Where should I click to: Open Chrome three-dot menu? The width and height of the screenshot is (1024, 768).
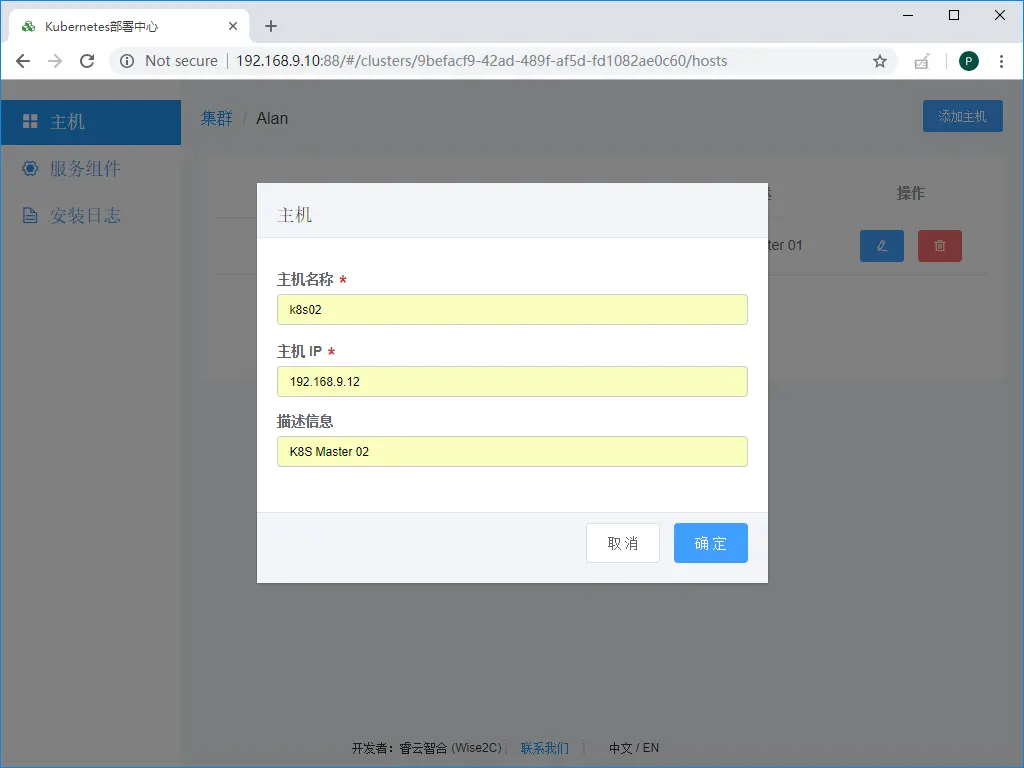[1001, 61]
